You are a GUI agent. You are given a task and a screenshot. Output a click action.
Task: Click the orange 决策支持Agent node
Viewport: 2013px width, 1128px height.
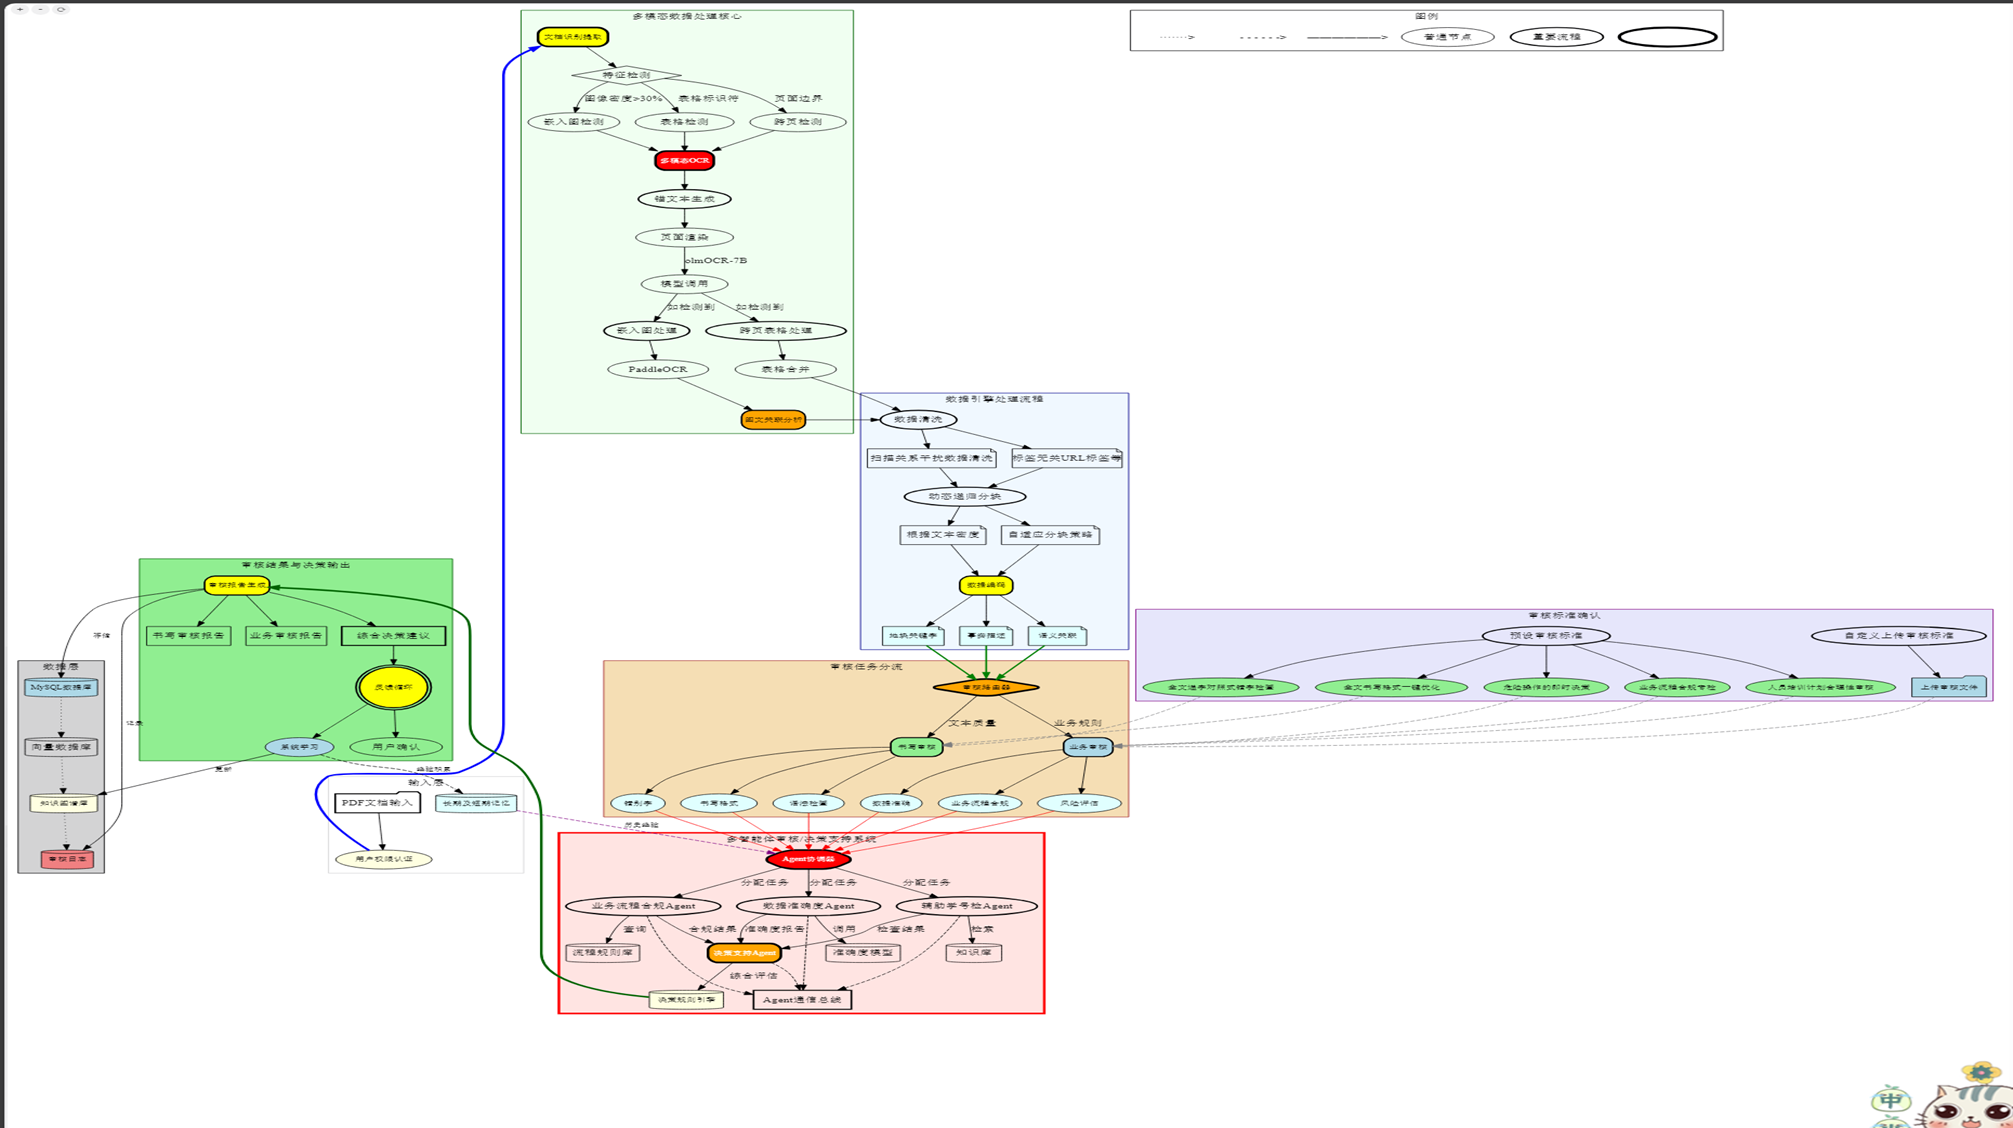pos(744,953)
